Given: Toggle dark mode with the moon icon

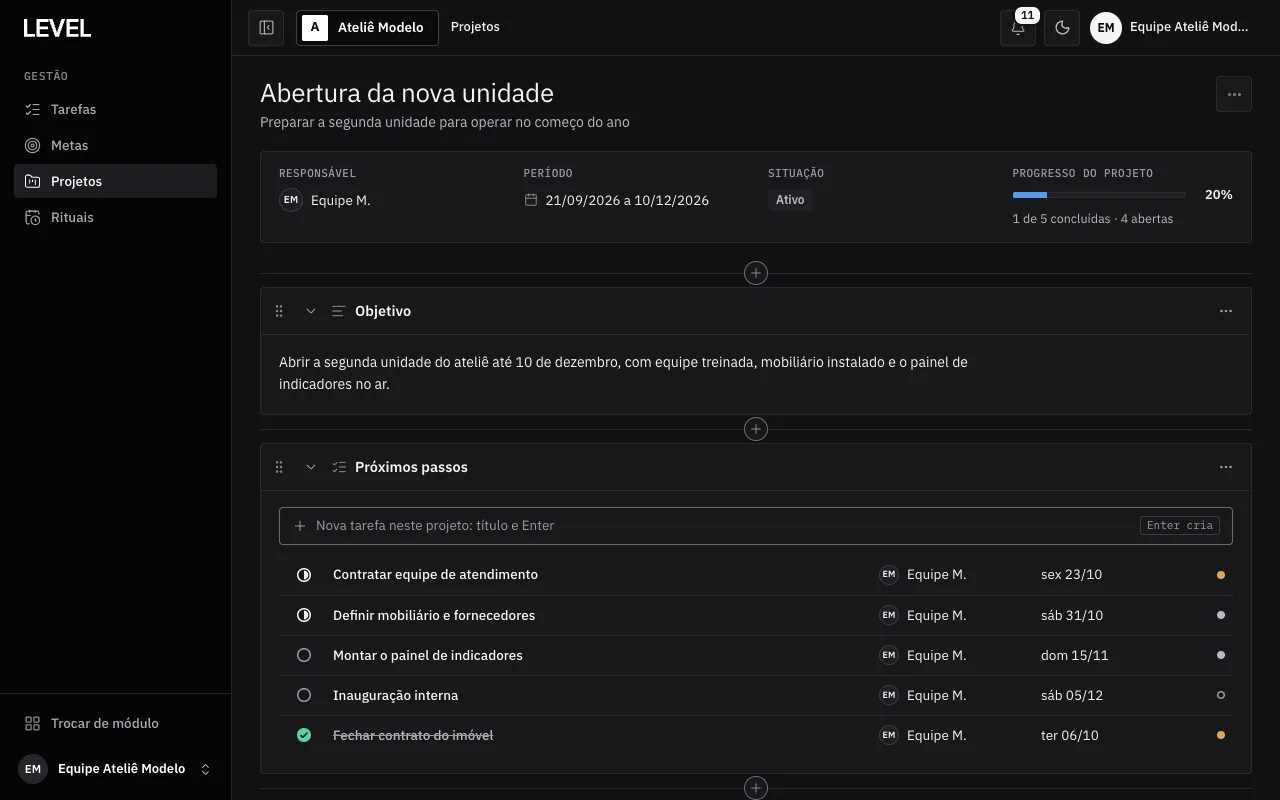Looking at the screenshot, I should (x=1062, y=28).
